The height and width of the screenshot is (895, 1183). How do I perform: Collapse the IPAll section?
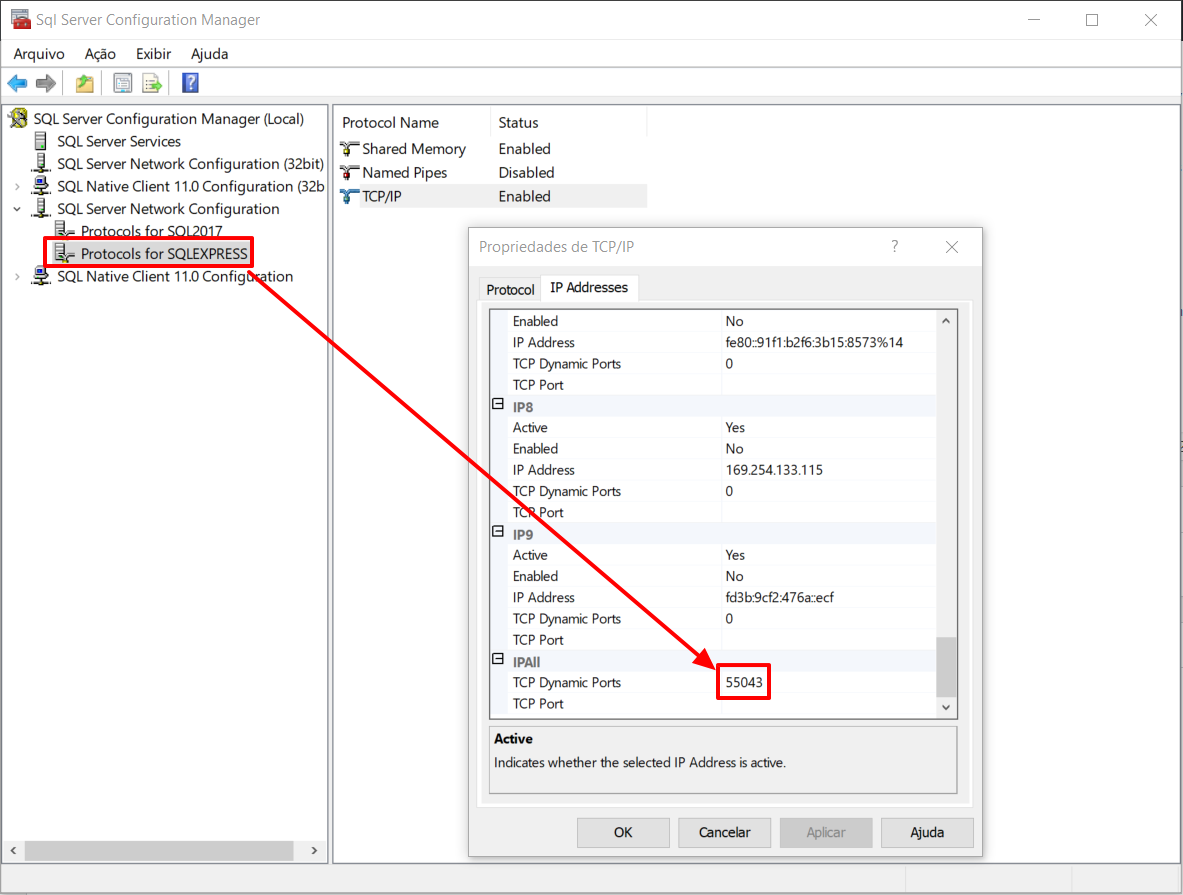coord(498,660)
